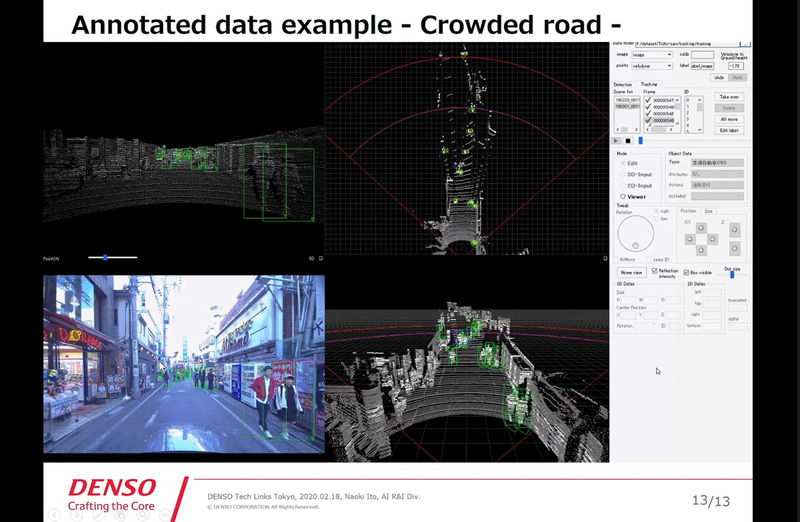The width and height of the screenshot is (800, 522).
Task: Toggle the same ID checkbox
Action: click(x=649, y=259)
